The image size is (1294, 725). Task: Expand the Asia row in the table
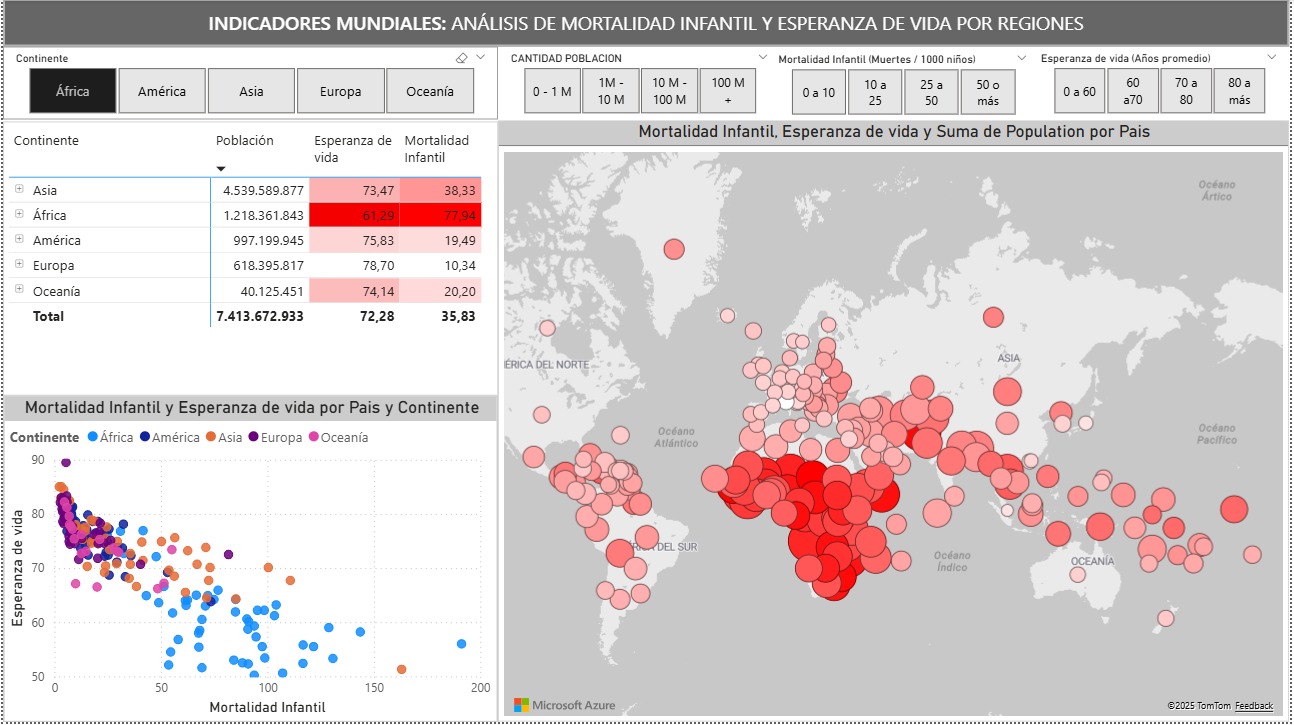(20, 189)
